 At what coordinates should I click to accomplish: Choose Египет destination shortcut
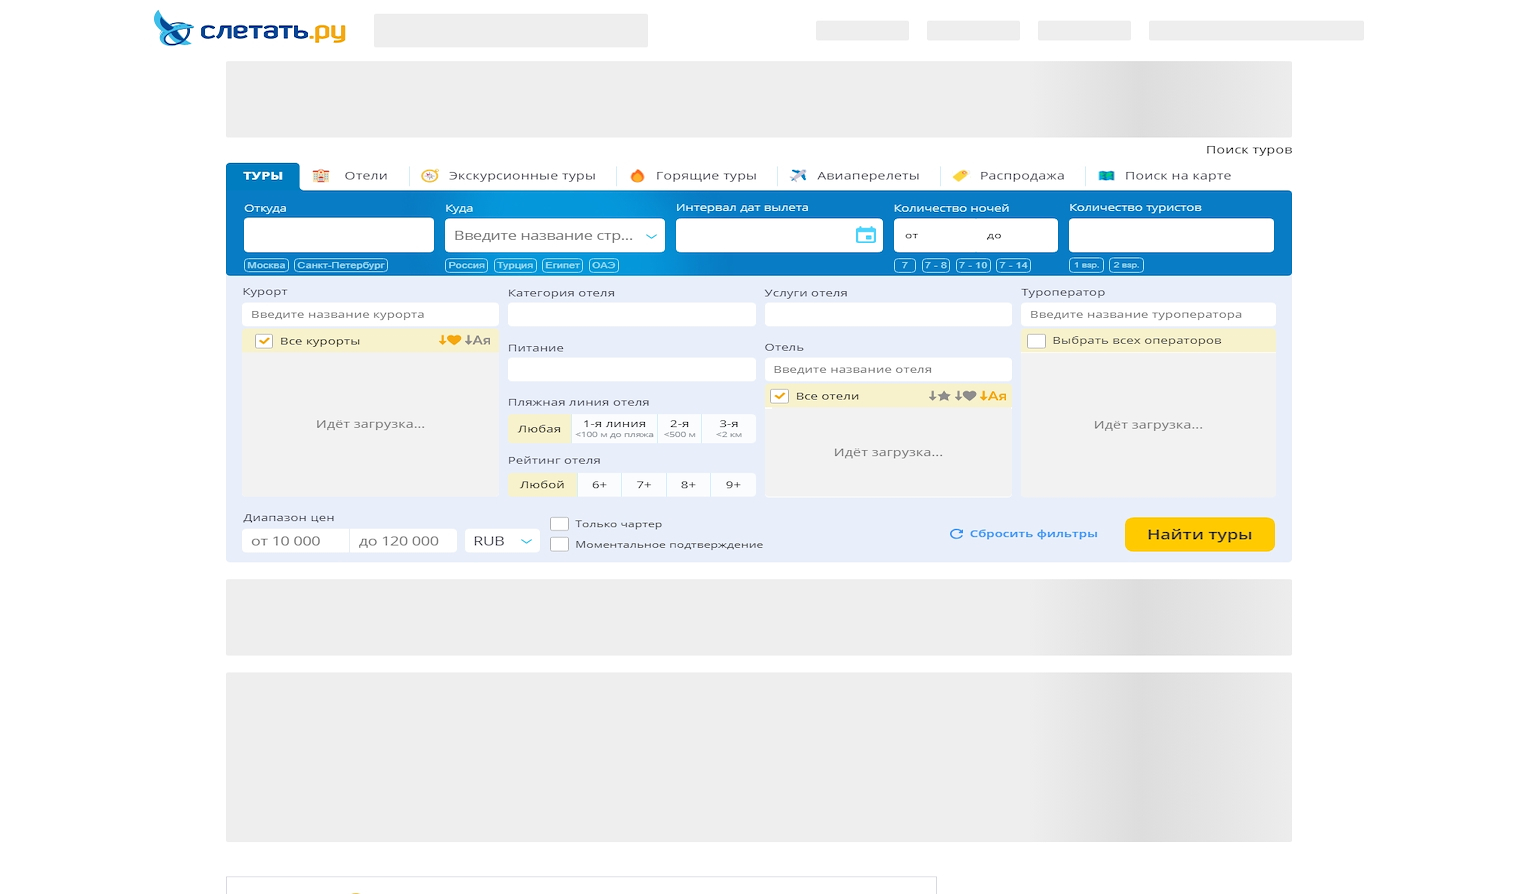point(563,265)
